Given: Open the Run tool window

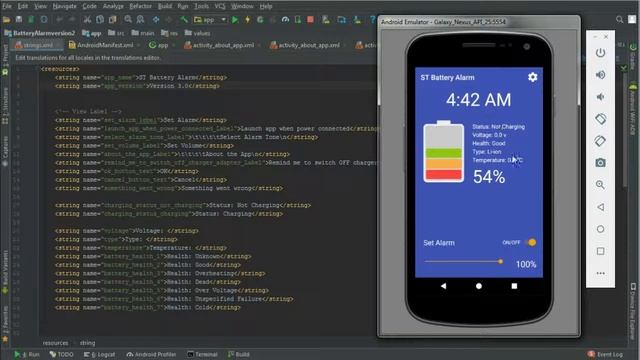Looking at the screenshot, I should click(x=27, y=354).
